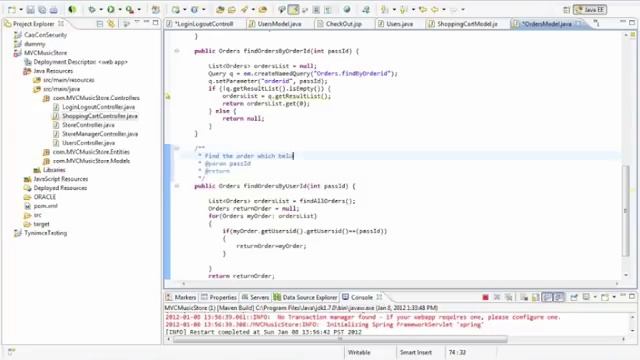Open the Run dropdown arrow
This screenshot has width=640, height=360.
point(120,9)
